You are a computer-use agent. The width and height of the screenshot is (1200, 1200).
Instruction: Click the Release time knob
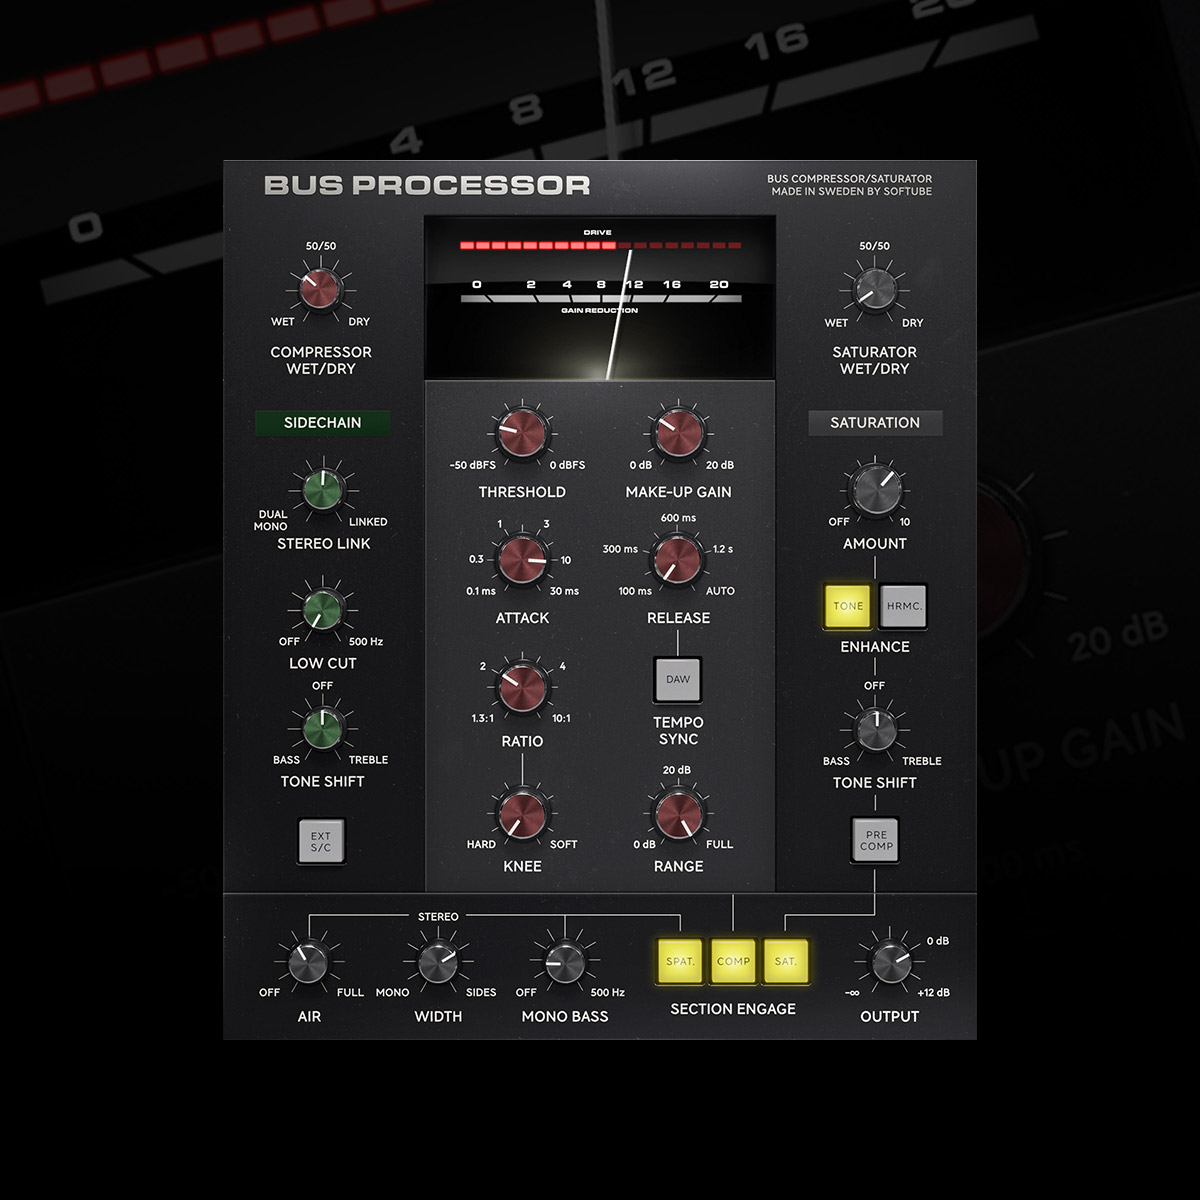tap(677, 558)
